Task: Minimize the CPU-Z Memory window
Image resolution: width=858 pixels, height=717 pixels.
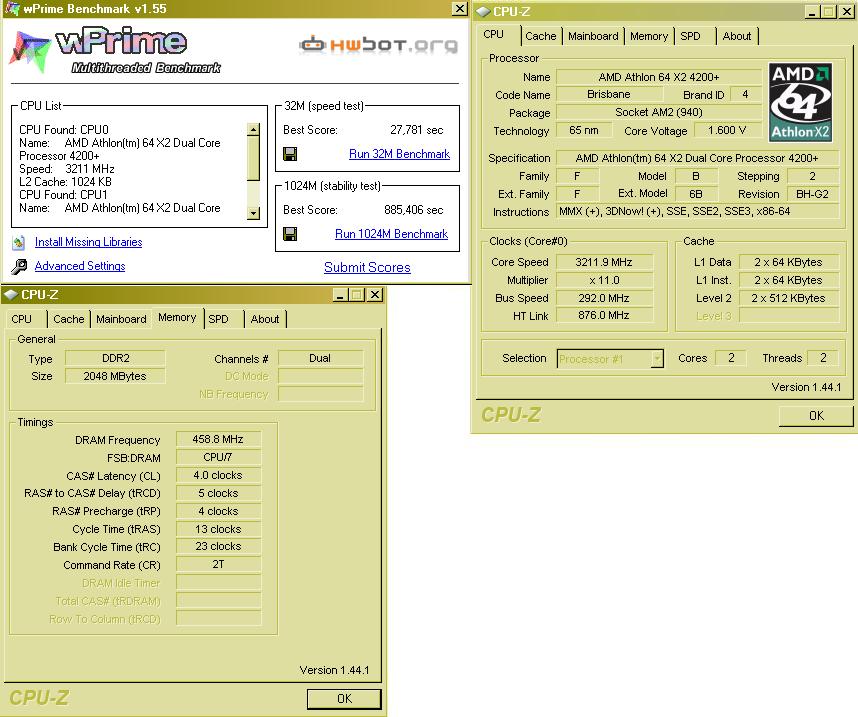Action: (x=340, y=295)
